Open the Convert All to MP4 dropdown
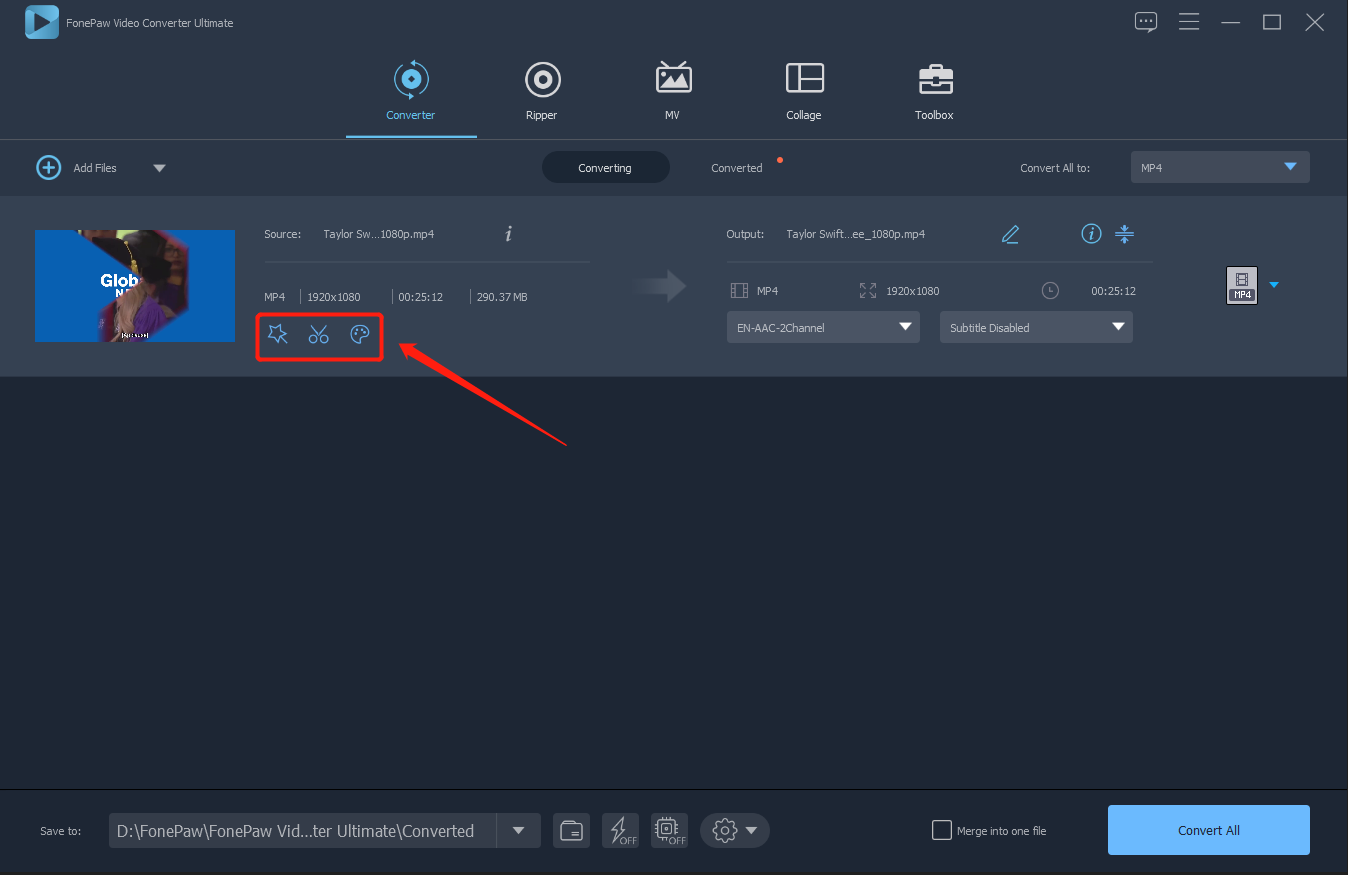Image resolution: width=1348 pixels, height=875 pixels. point(1220,167)
